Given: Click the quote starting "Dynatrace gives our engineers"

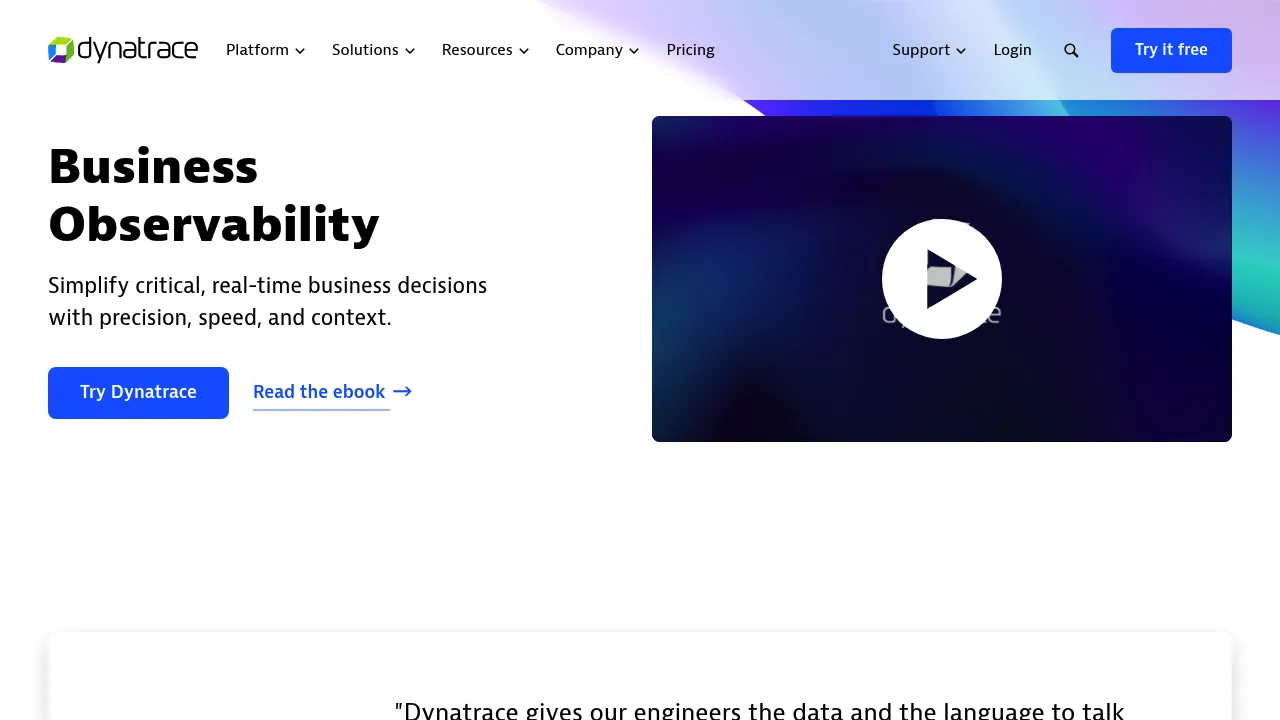Looking at the screenshot, I should point(760,710).
